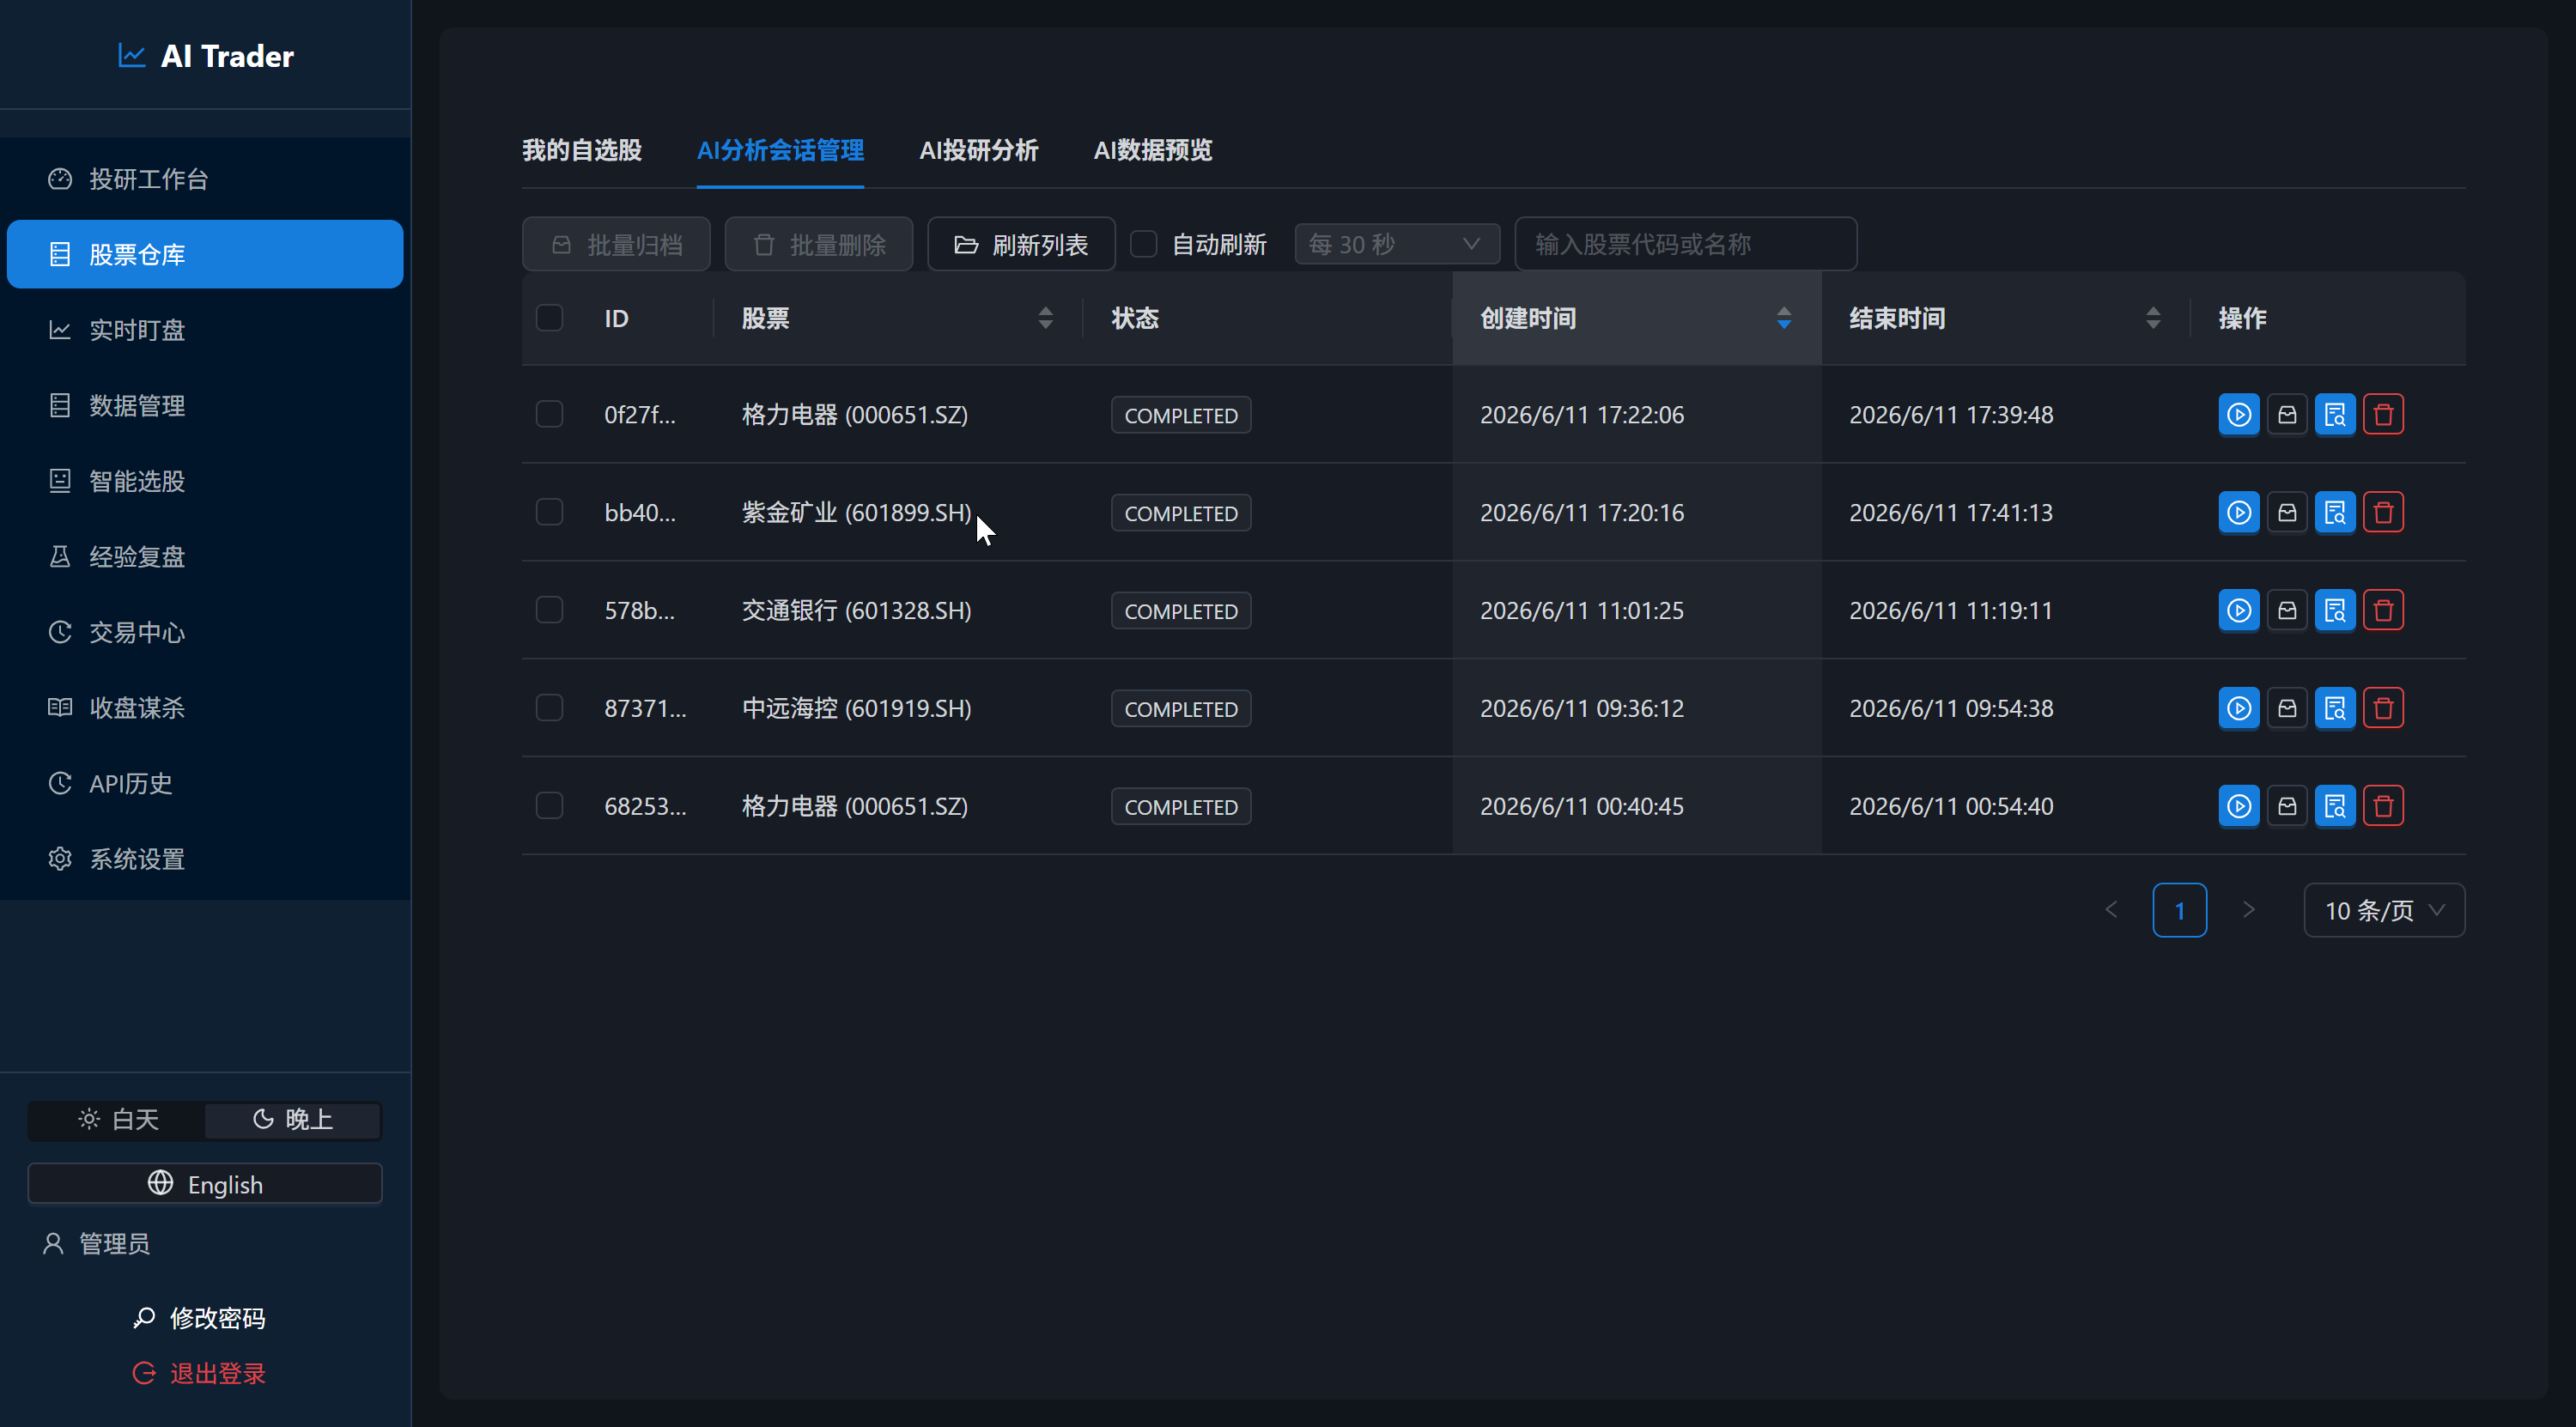Select the 578b row checkbox
The image size is (2576, 1427).
coord(549,610)
